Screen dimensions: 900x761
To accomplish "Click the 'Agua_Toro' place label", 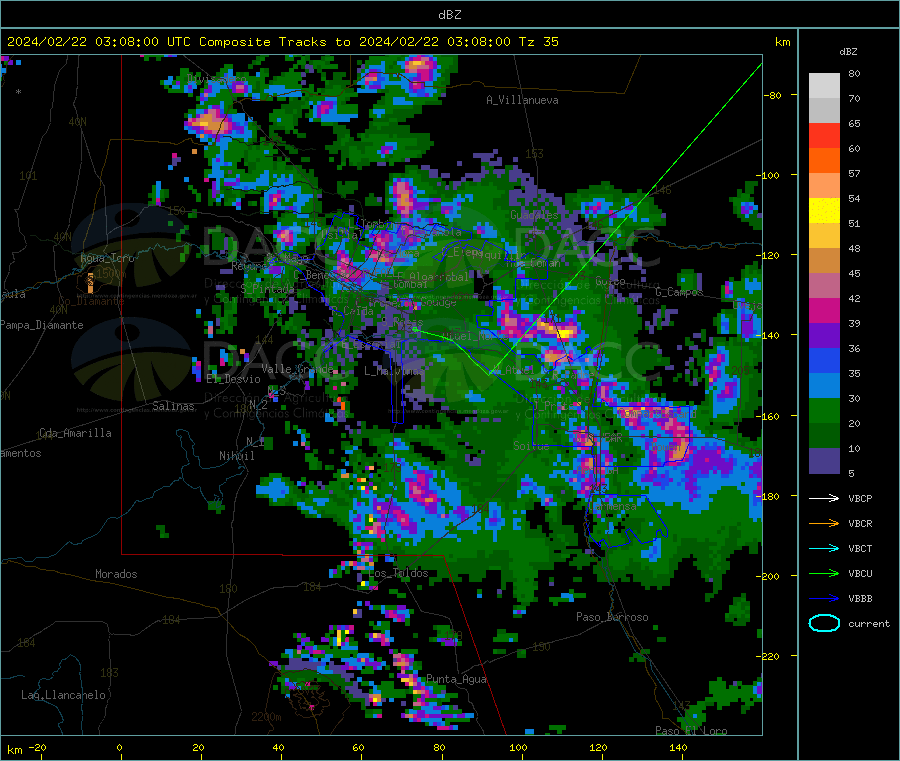I will [107, 258].
